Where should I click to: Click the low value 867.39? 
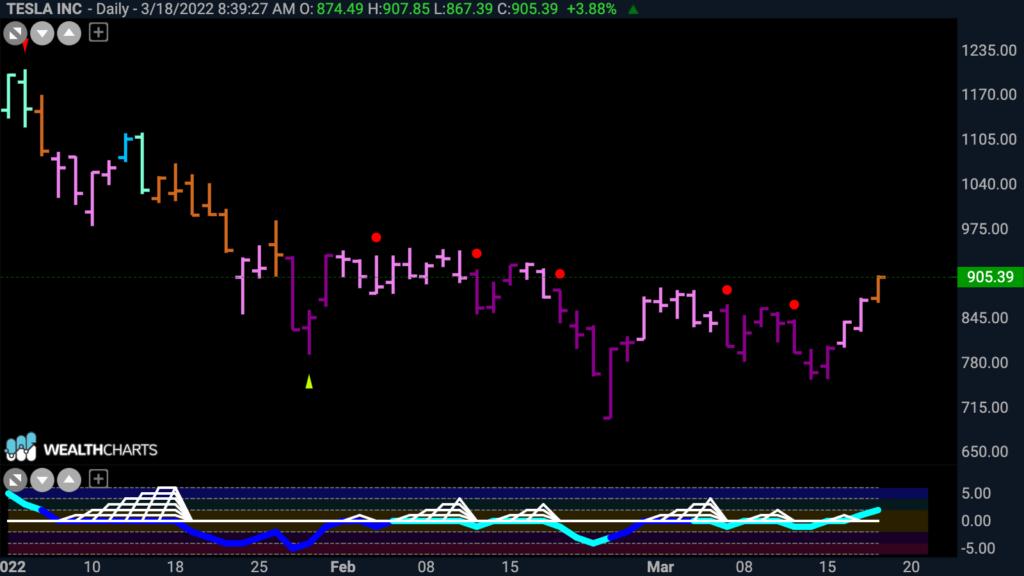click(470, 9)
